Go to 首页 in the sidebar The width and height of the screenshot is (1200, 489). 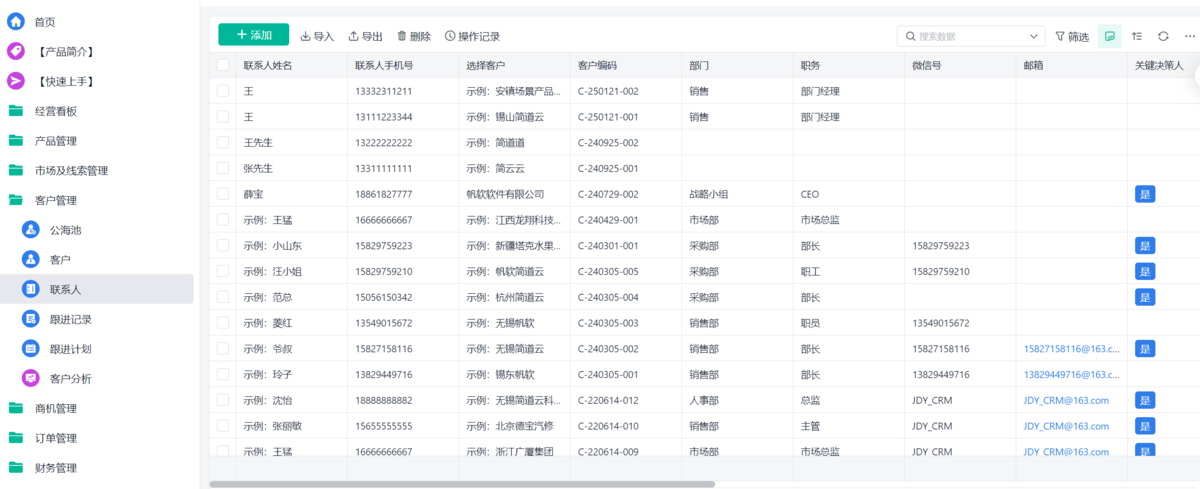(x=45, y=21)
